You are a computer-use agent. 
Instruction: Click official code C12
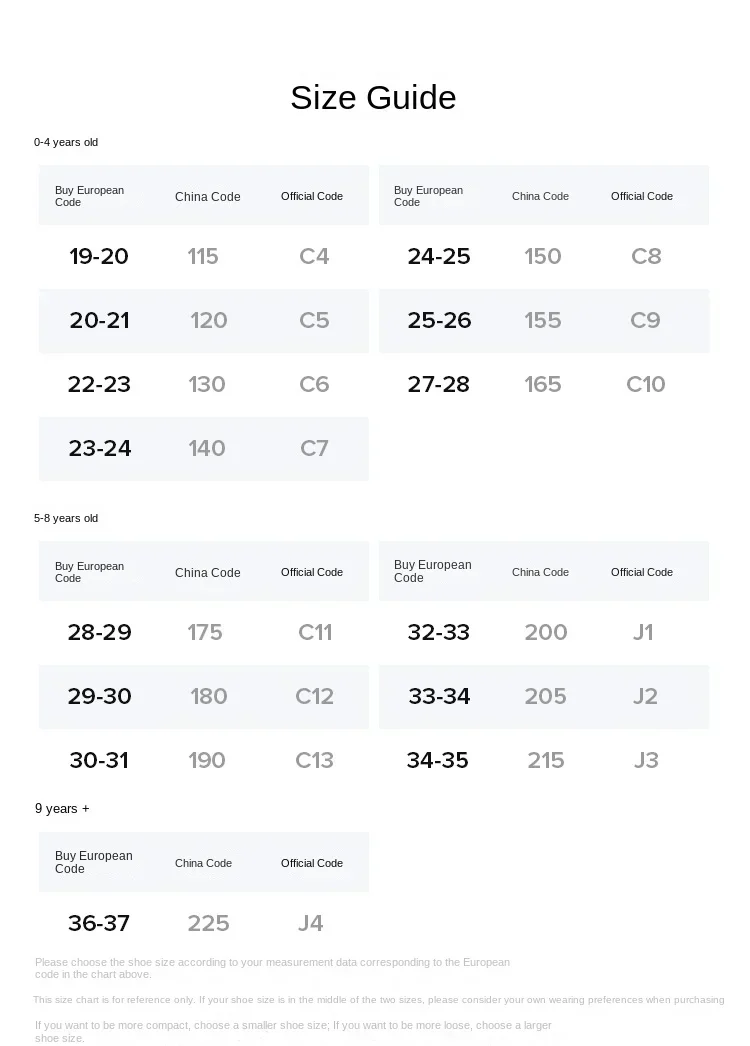[314, 696]
